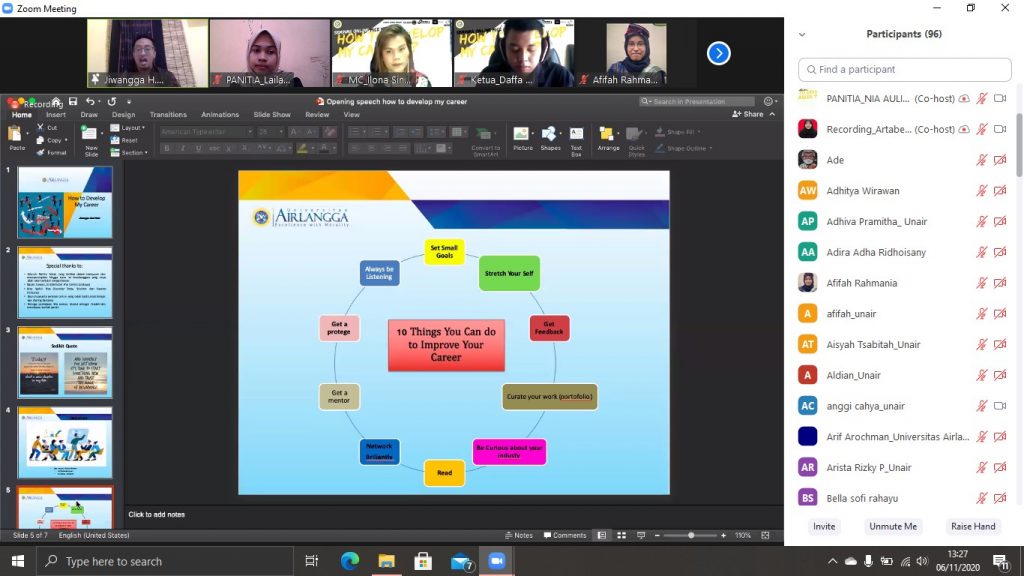Open the Zoom app in taskbar
This screenshot has height=576, width=1024.
496,561
